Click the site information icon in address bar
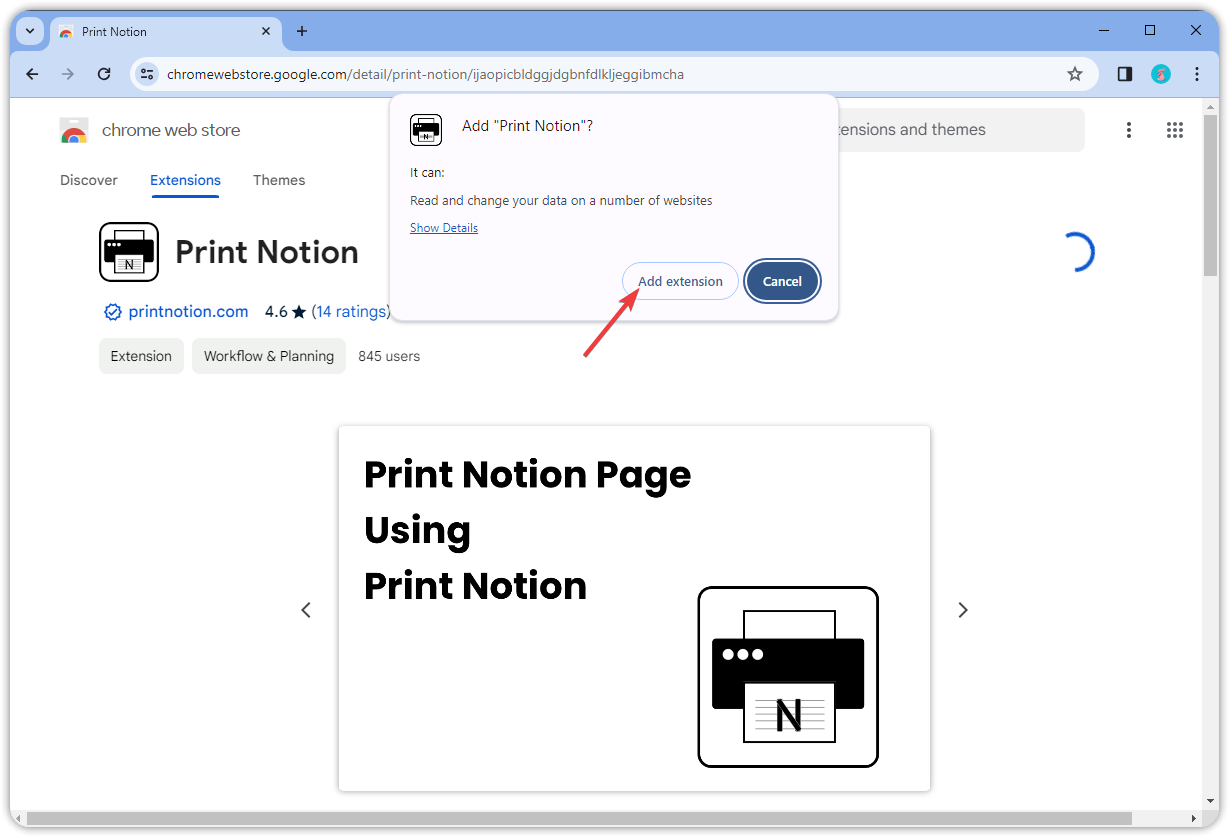Image resolution: width=1229 pixels, height=837 pixels. tap(147, 74)
